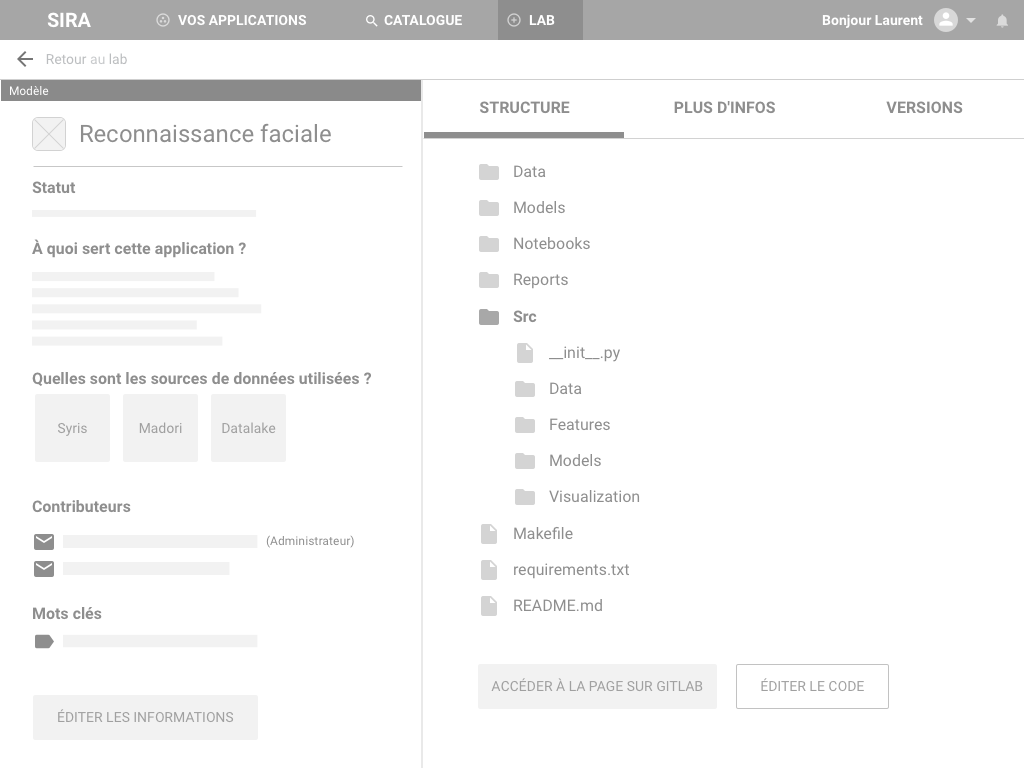The image size is (1024, 768).
Task: Click the Features folder icon
Action: click(525, 425)
